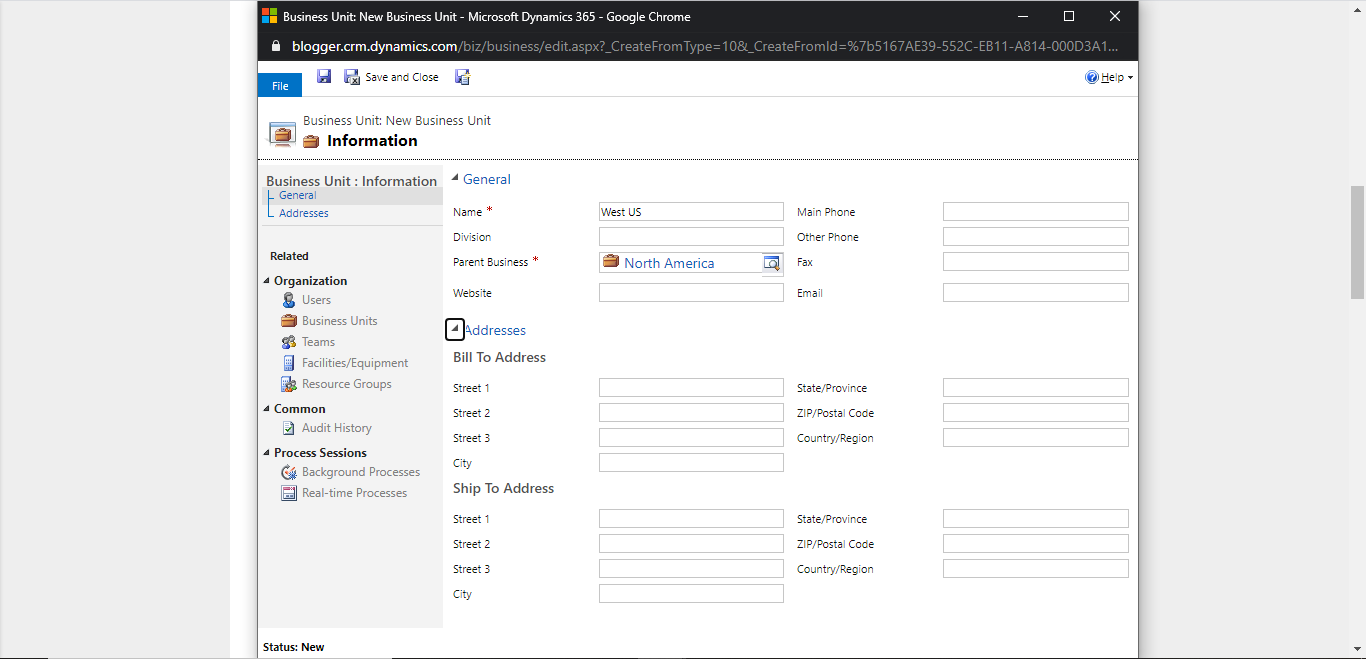Open the Parent Business lookup magnifier
1366x659 pixels.
pyautogui.click(x=771, y=262)
